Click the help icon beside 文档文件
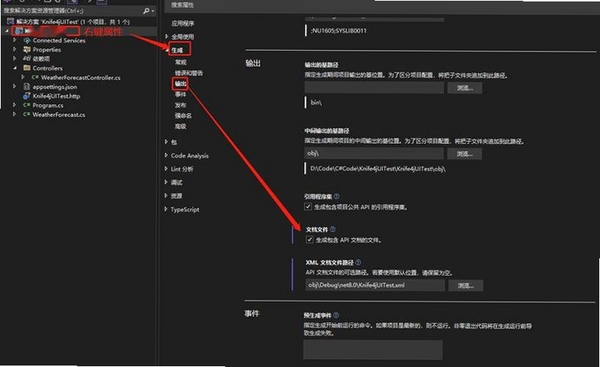 click(333, 229)
